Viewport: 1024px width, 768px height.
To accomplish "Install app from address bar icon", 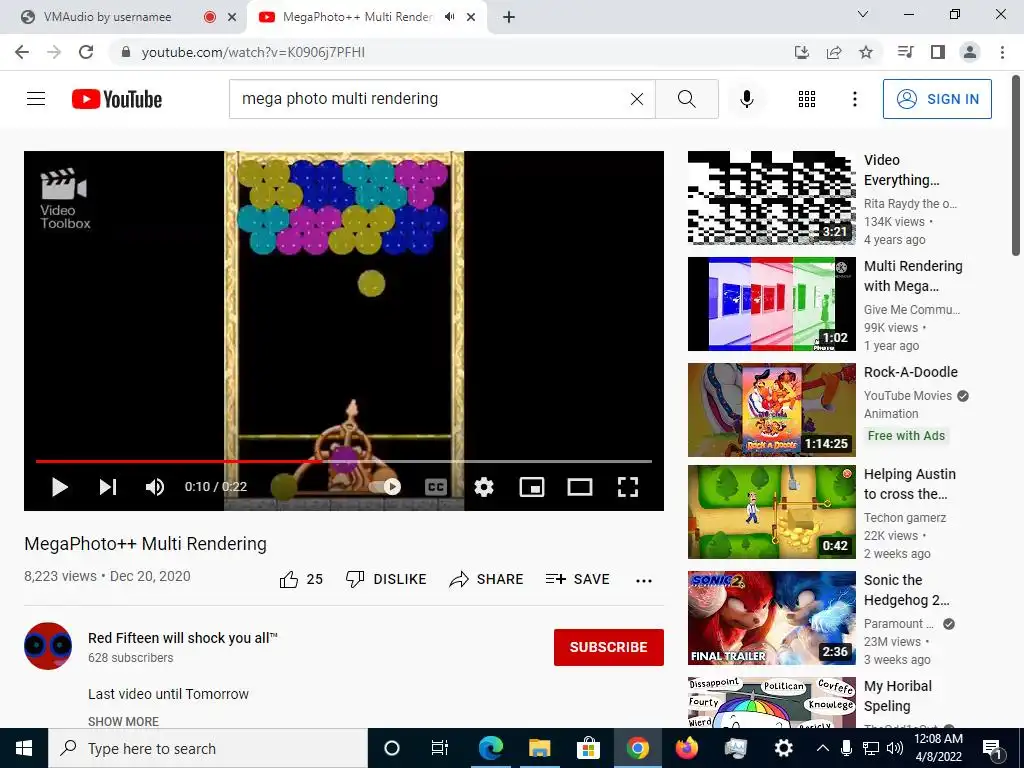I will pos(801,52).
